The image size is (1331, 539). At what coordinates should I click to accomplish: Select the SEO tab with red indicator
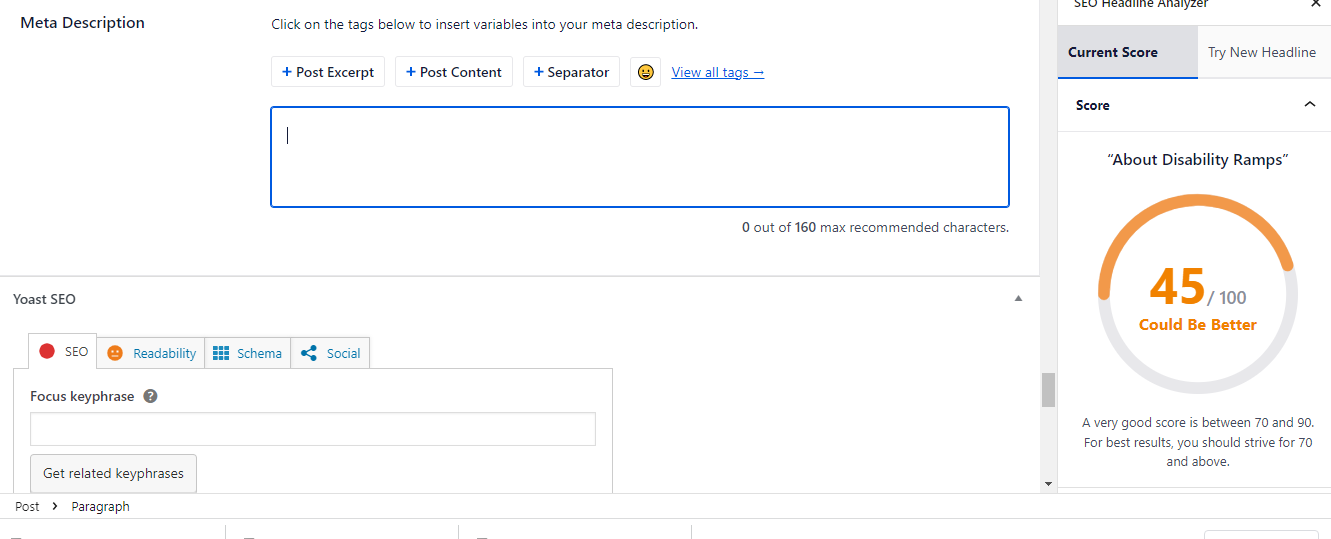tap(63, 352)
